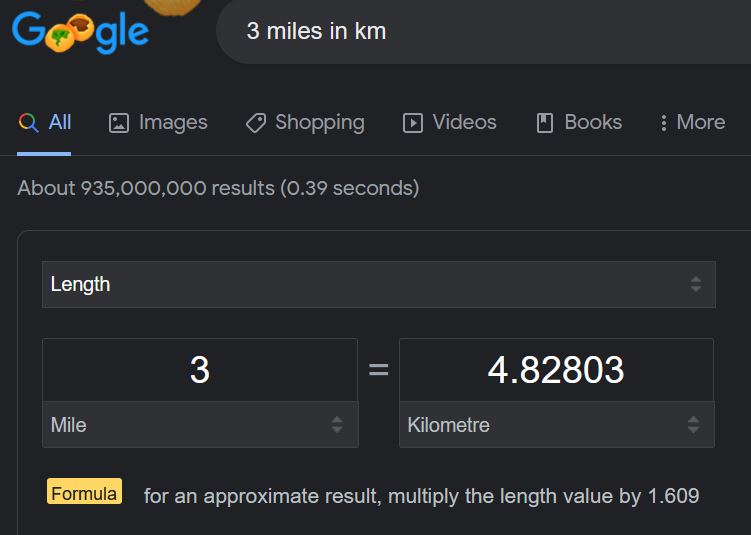Click the Videos play icon
Screen dimensions: 751x535
(x=413, y=123)
